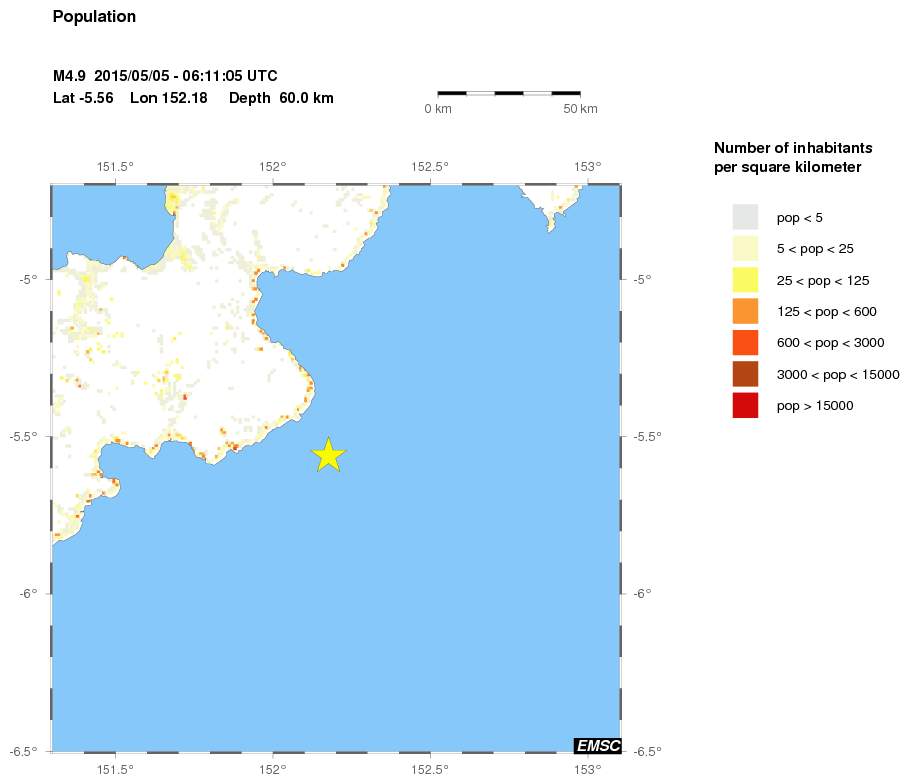The width and height of the screenshot is (910, 784).
Task: Click the 'pop < 5' legend label text
Action: click(800, 217)
